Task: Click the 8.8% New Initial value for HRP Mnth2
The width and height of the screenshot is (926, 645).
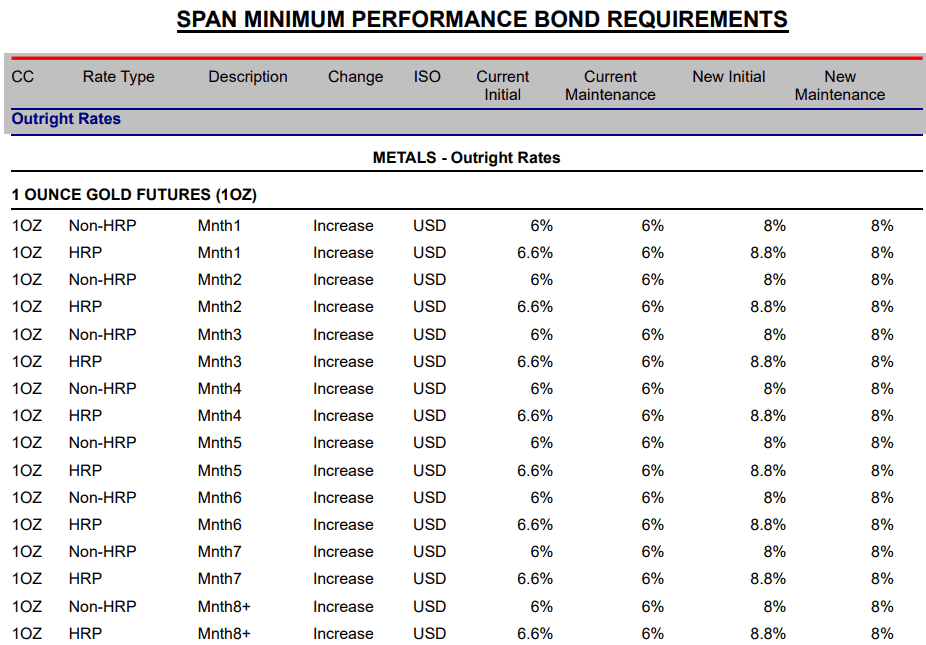Action: click(x=768, y=307)
